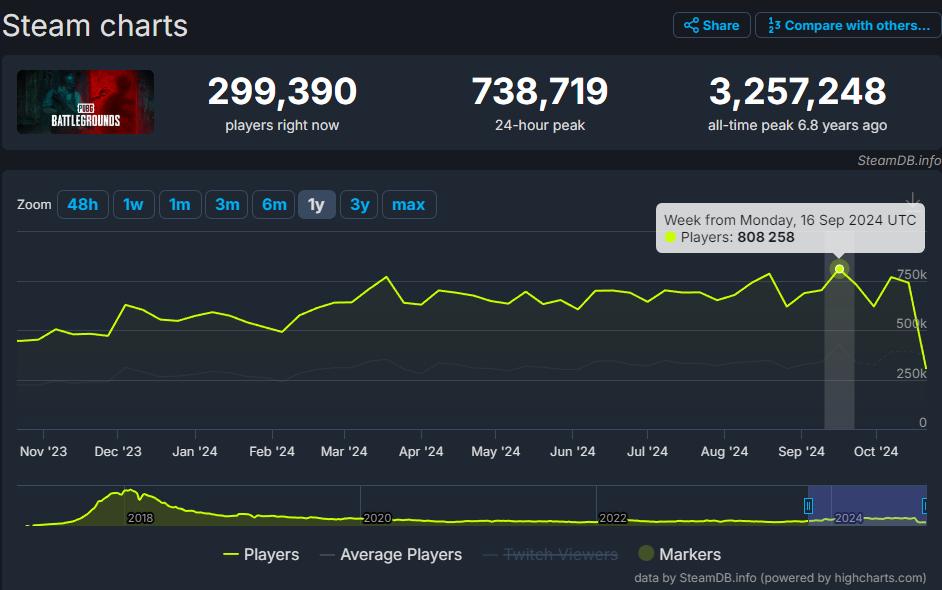
Task: Click the Jan '24 axis label
Action: click(x=195, y=451)
